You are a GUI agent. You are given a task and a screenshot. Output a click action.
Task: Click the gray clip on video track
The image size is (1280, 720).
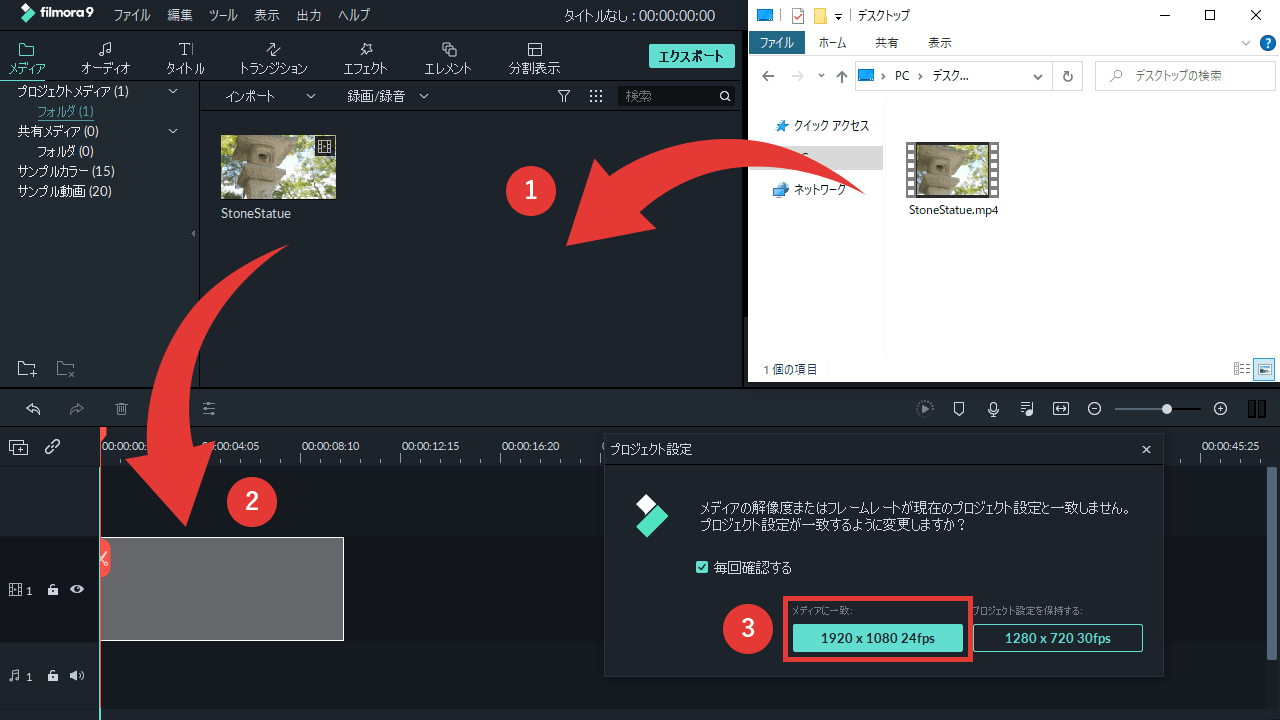click(x=222, y=589)
